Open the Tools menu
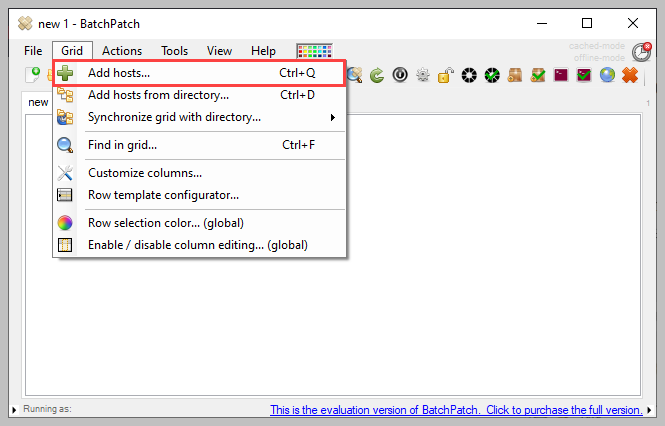This screenshot has height=426, width=665. [x=174, y=51]
